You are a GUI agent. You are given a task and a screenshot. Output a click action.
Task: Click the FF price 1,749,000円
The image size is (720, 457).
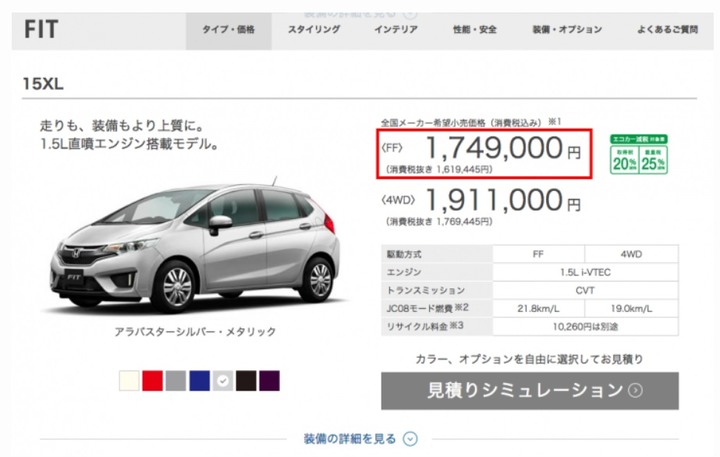pos(503,148)
